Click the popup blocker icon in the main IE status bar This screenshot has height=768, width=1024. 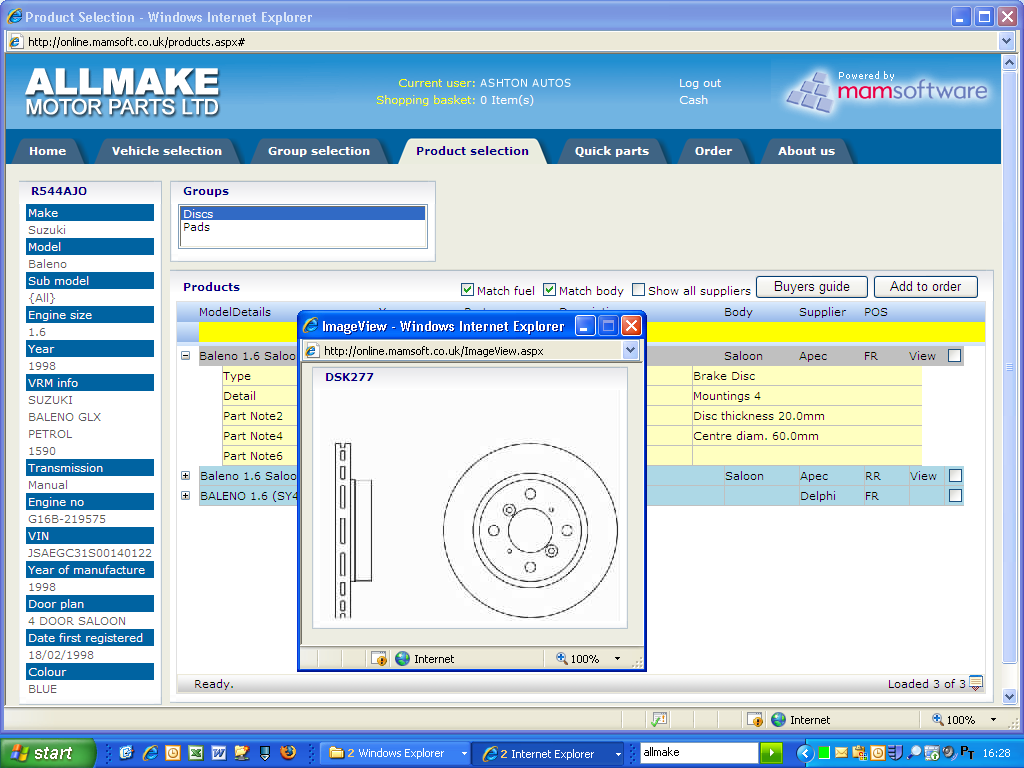(755, 720)
